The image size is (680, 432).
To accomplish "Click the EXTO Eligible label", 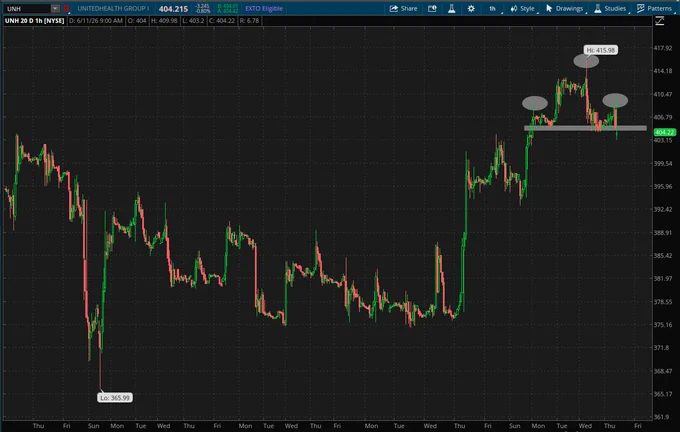I will [x=264, y=8].
